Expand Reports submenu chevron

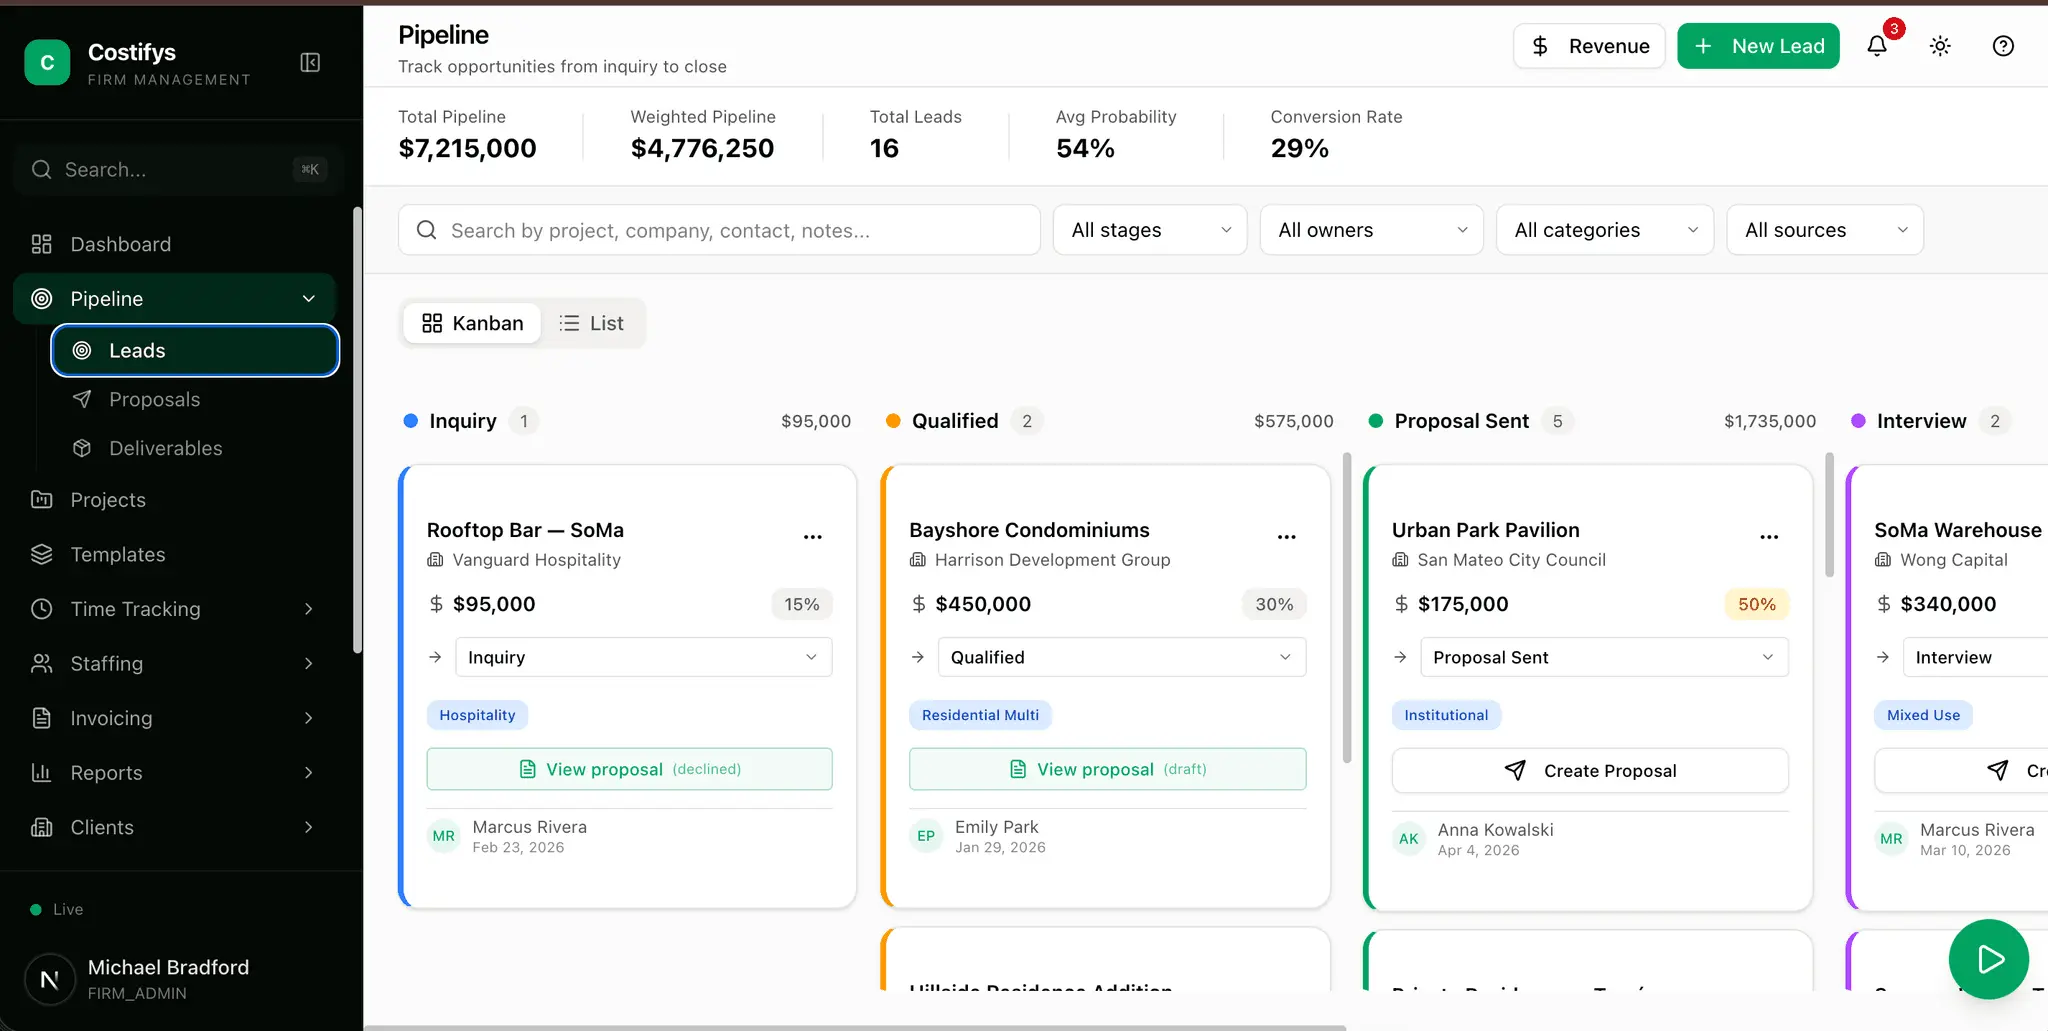(x=309, y=772)
